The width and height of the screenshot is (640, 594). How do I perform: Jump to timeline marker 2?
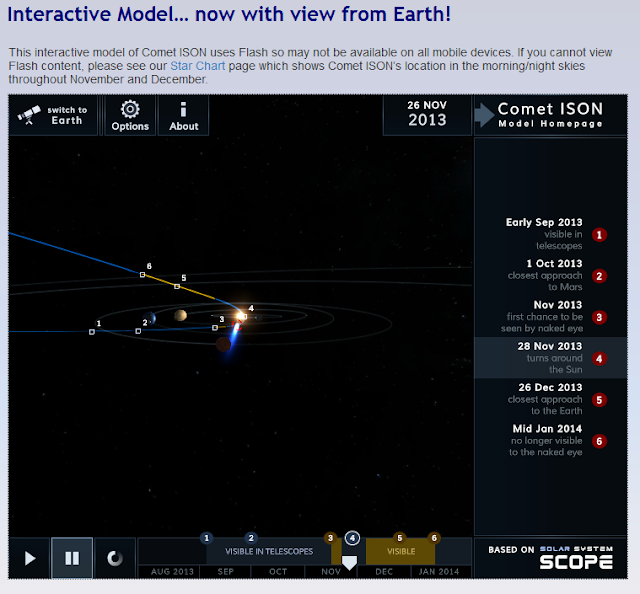click(251, 538)
